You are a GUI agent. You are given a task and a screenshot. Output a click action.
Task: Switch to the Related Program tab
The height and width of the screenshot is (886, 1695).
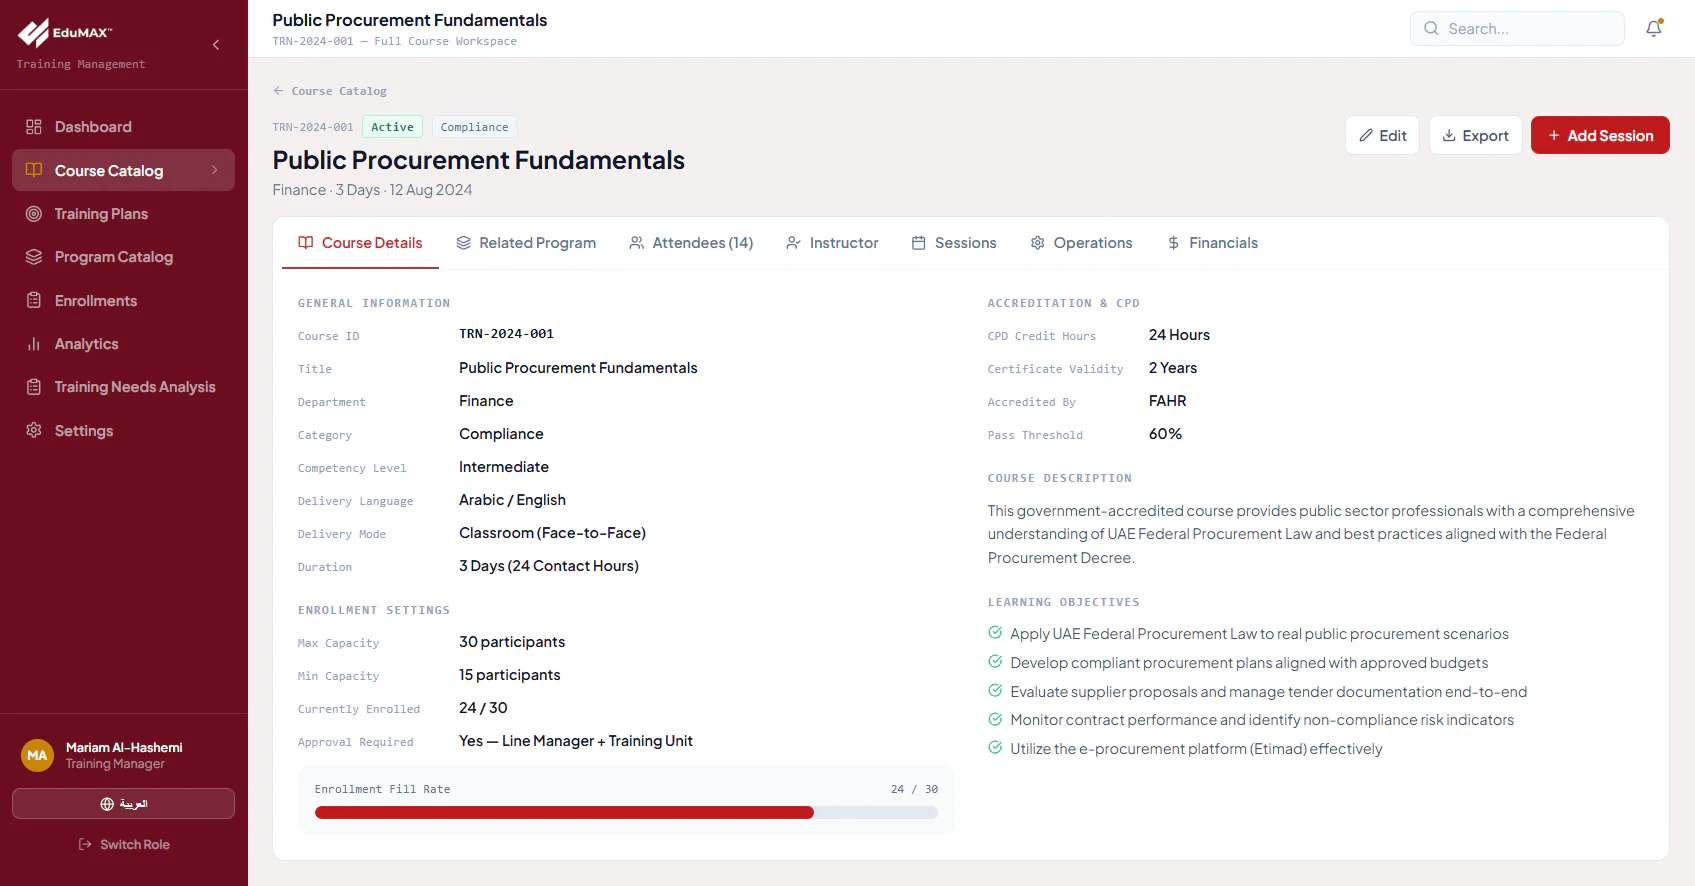(526, 243)
